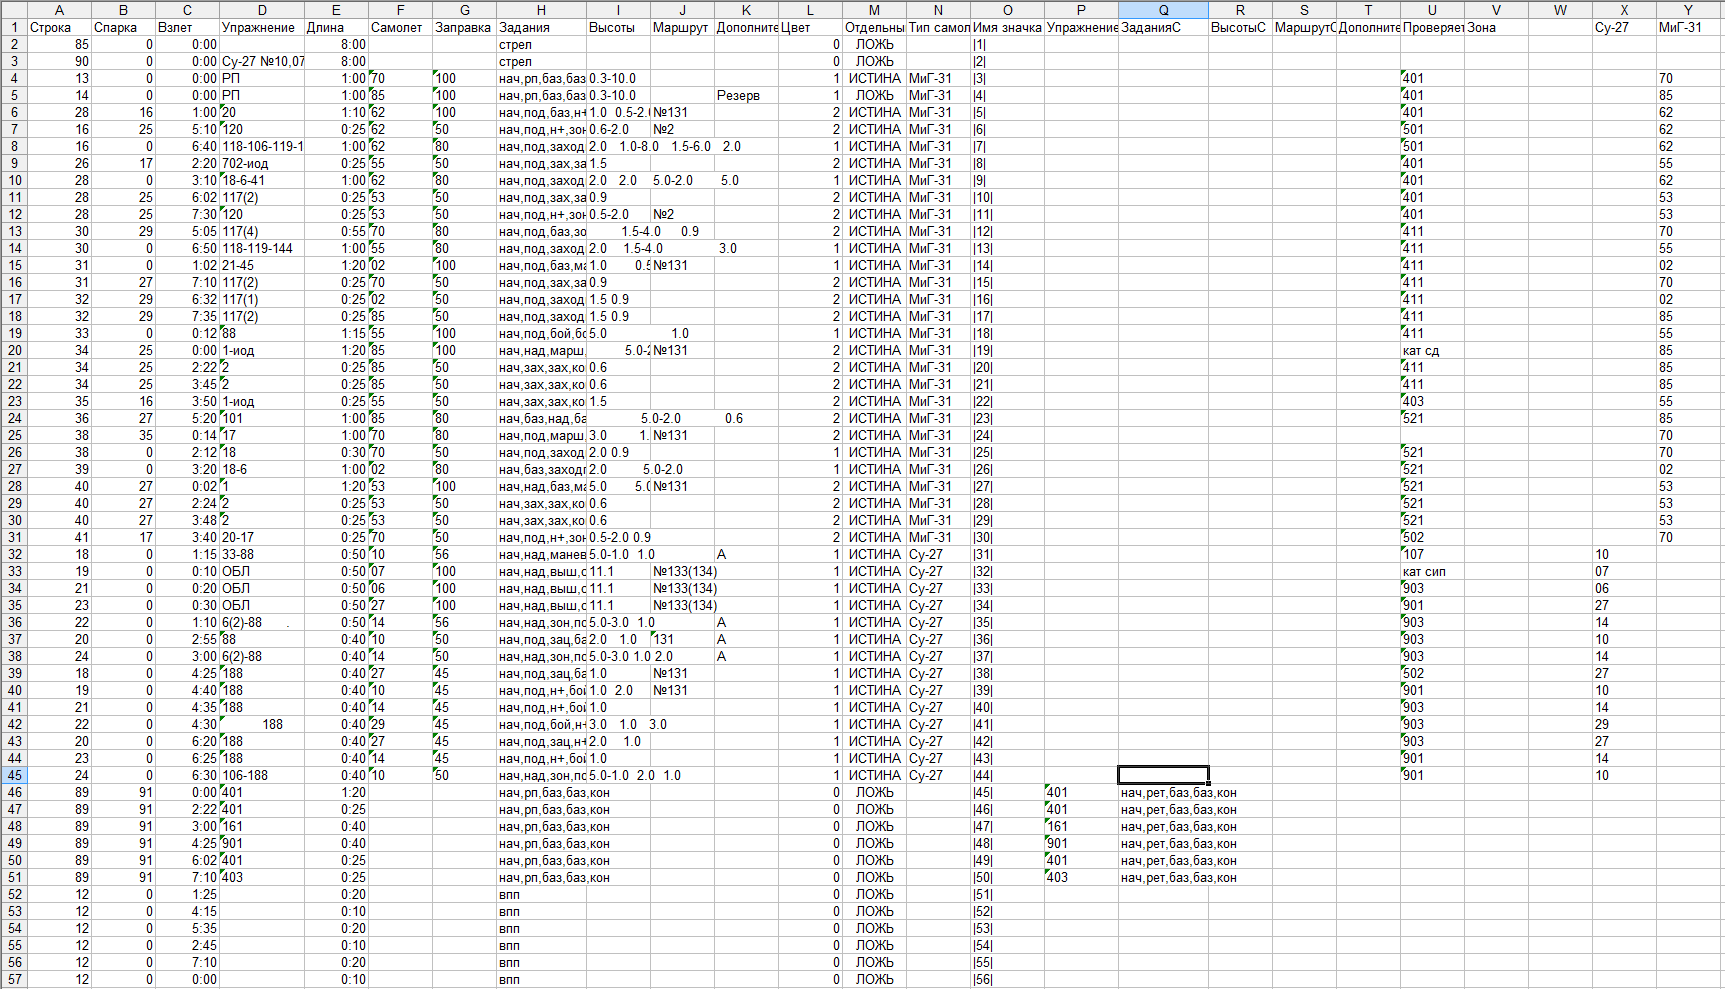Screen dimensions: 1725x989
Task: Select column W header
Action: pyautogui.click(x=1560, y=10)
